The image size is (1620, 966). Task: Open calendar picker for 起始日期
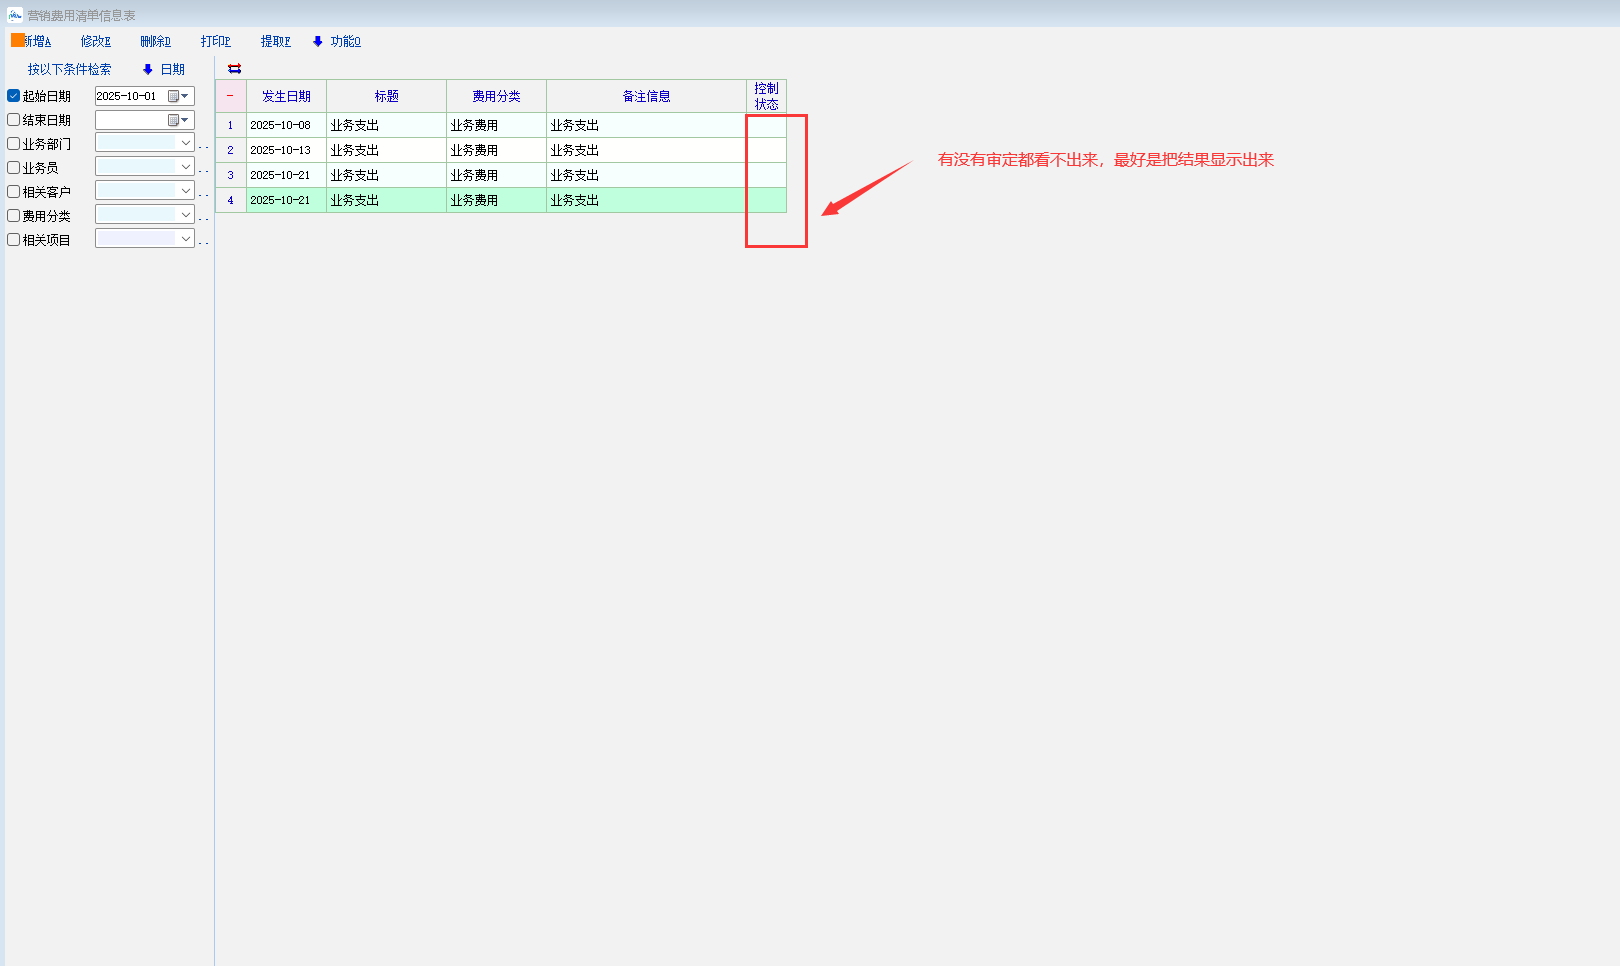coord(178,96)
